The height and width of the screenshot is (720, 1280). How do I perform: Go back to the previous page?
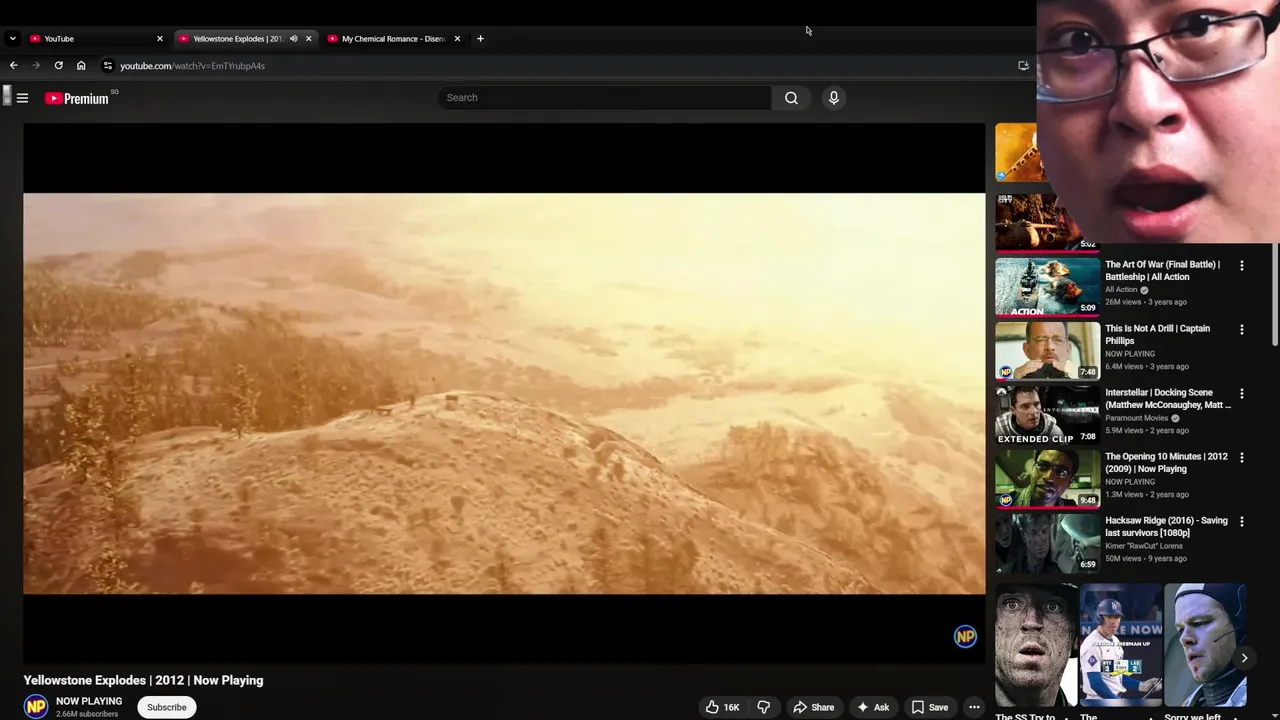point(14,65)
